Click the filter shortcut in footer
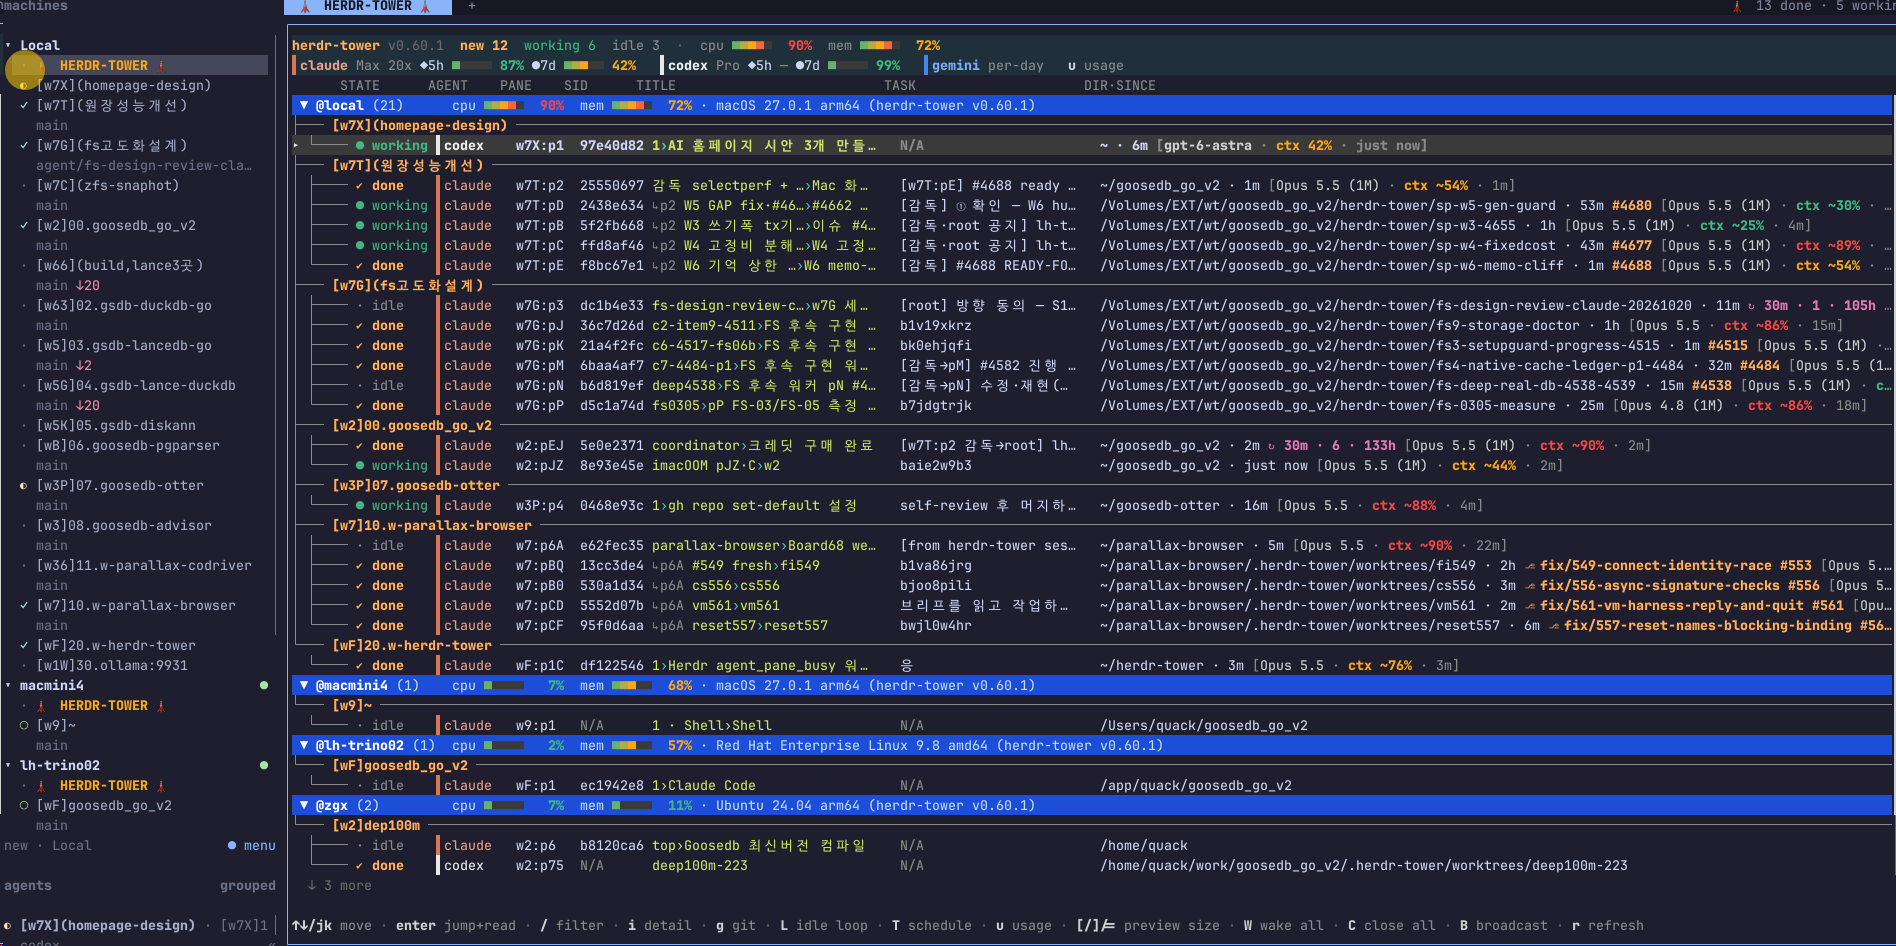Image resolution: width=1896 pixels, height=946 pixels. (x=572, y=926)
